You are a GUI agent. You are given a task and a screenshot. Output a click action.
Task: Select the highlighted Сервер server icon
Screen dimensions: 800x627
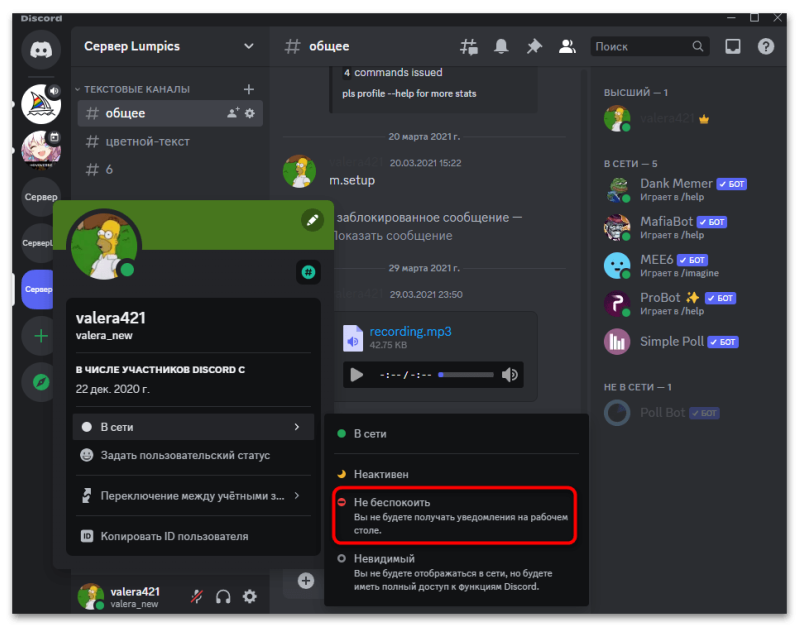tap(38, 289)
